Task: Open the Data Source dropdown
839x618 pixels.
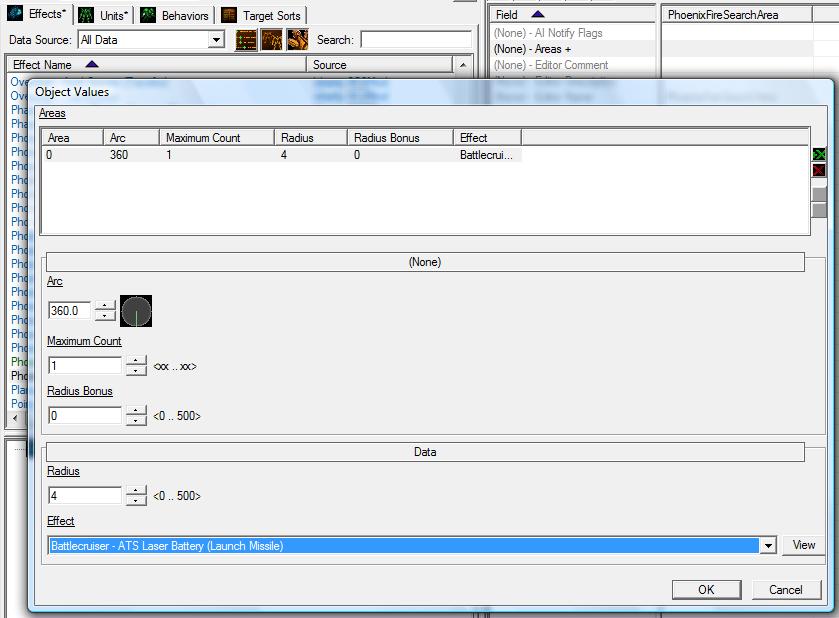Action: coord(216,40)
